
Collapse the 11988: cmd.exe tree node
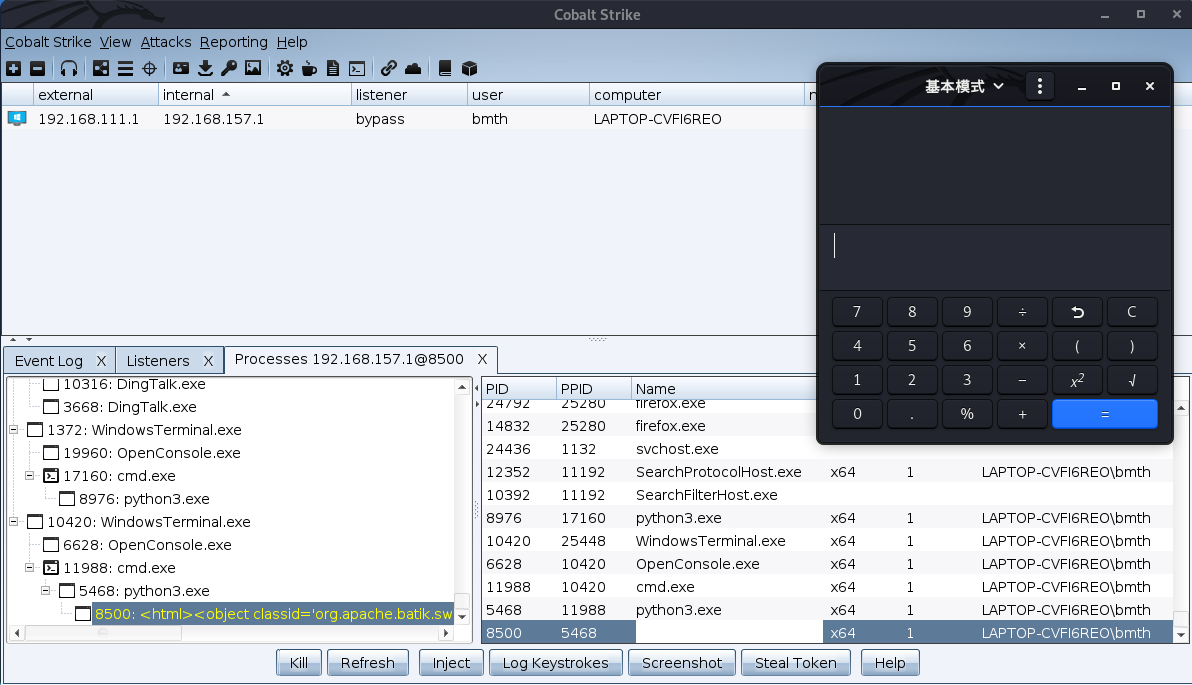click(x=30, y=568)
